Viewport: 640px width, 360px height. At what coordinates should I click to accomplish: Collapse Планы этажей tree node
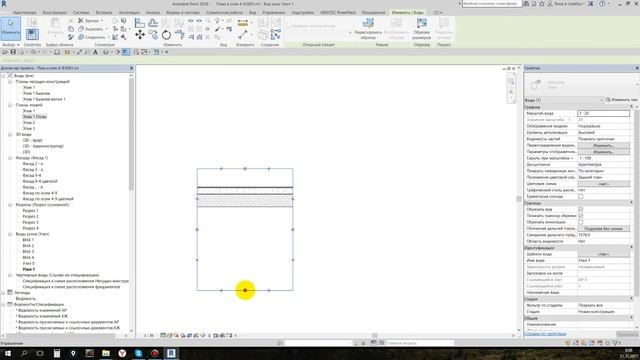[x=10, y=105]
